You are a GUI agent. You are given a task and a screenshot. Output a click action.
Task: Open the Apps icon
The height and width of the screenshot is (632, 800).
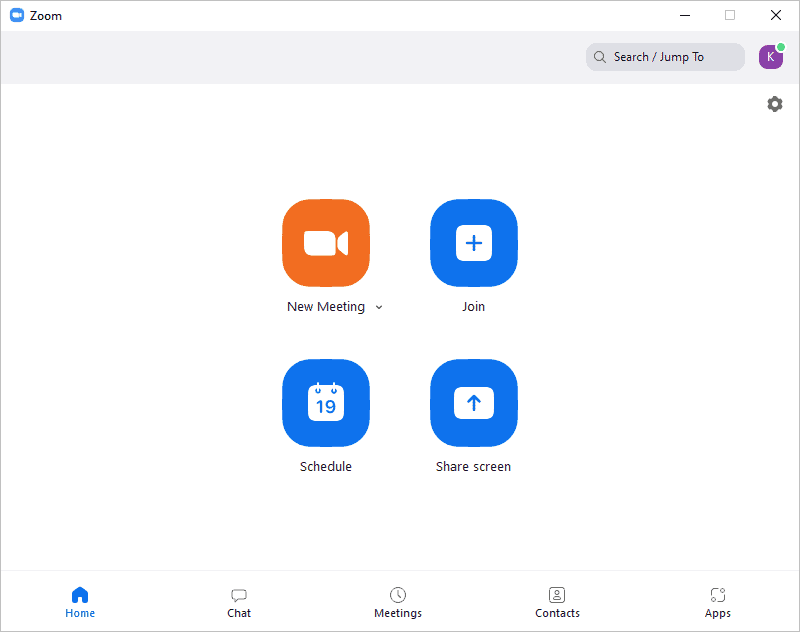click(x=717, y=595)
